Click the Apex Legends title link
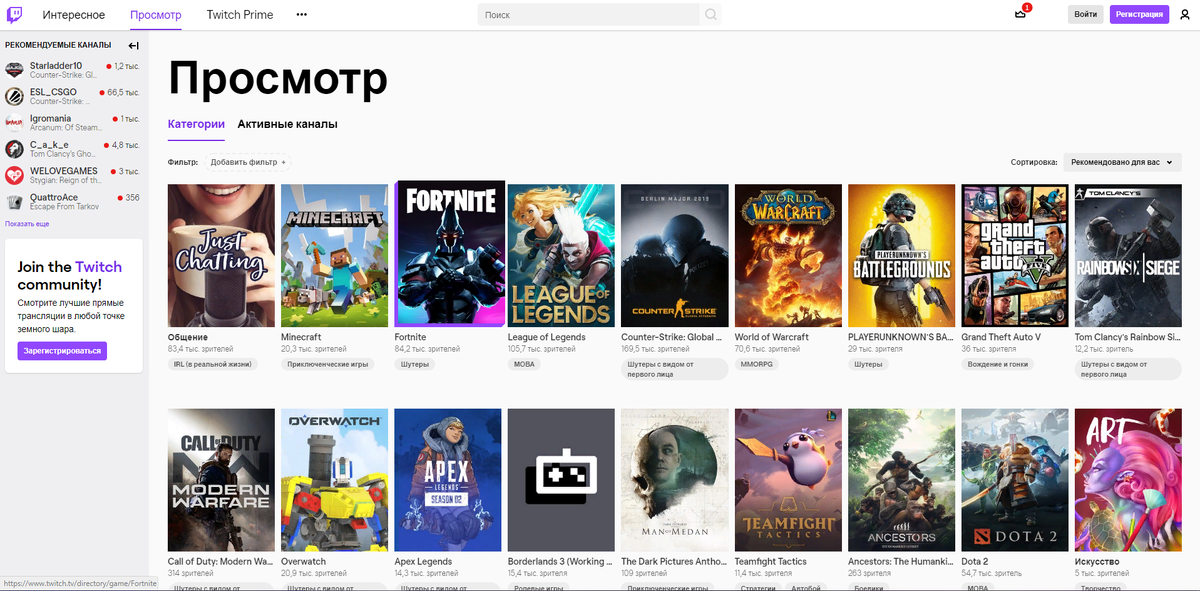The height and width of the screenshot is (591, 1200). coord(423,562)
